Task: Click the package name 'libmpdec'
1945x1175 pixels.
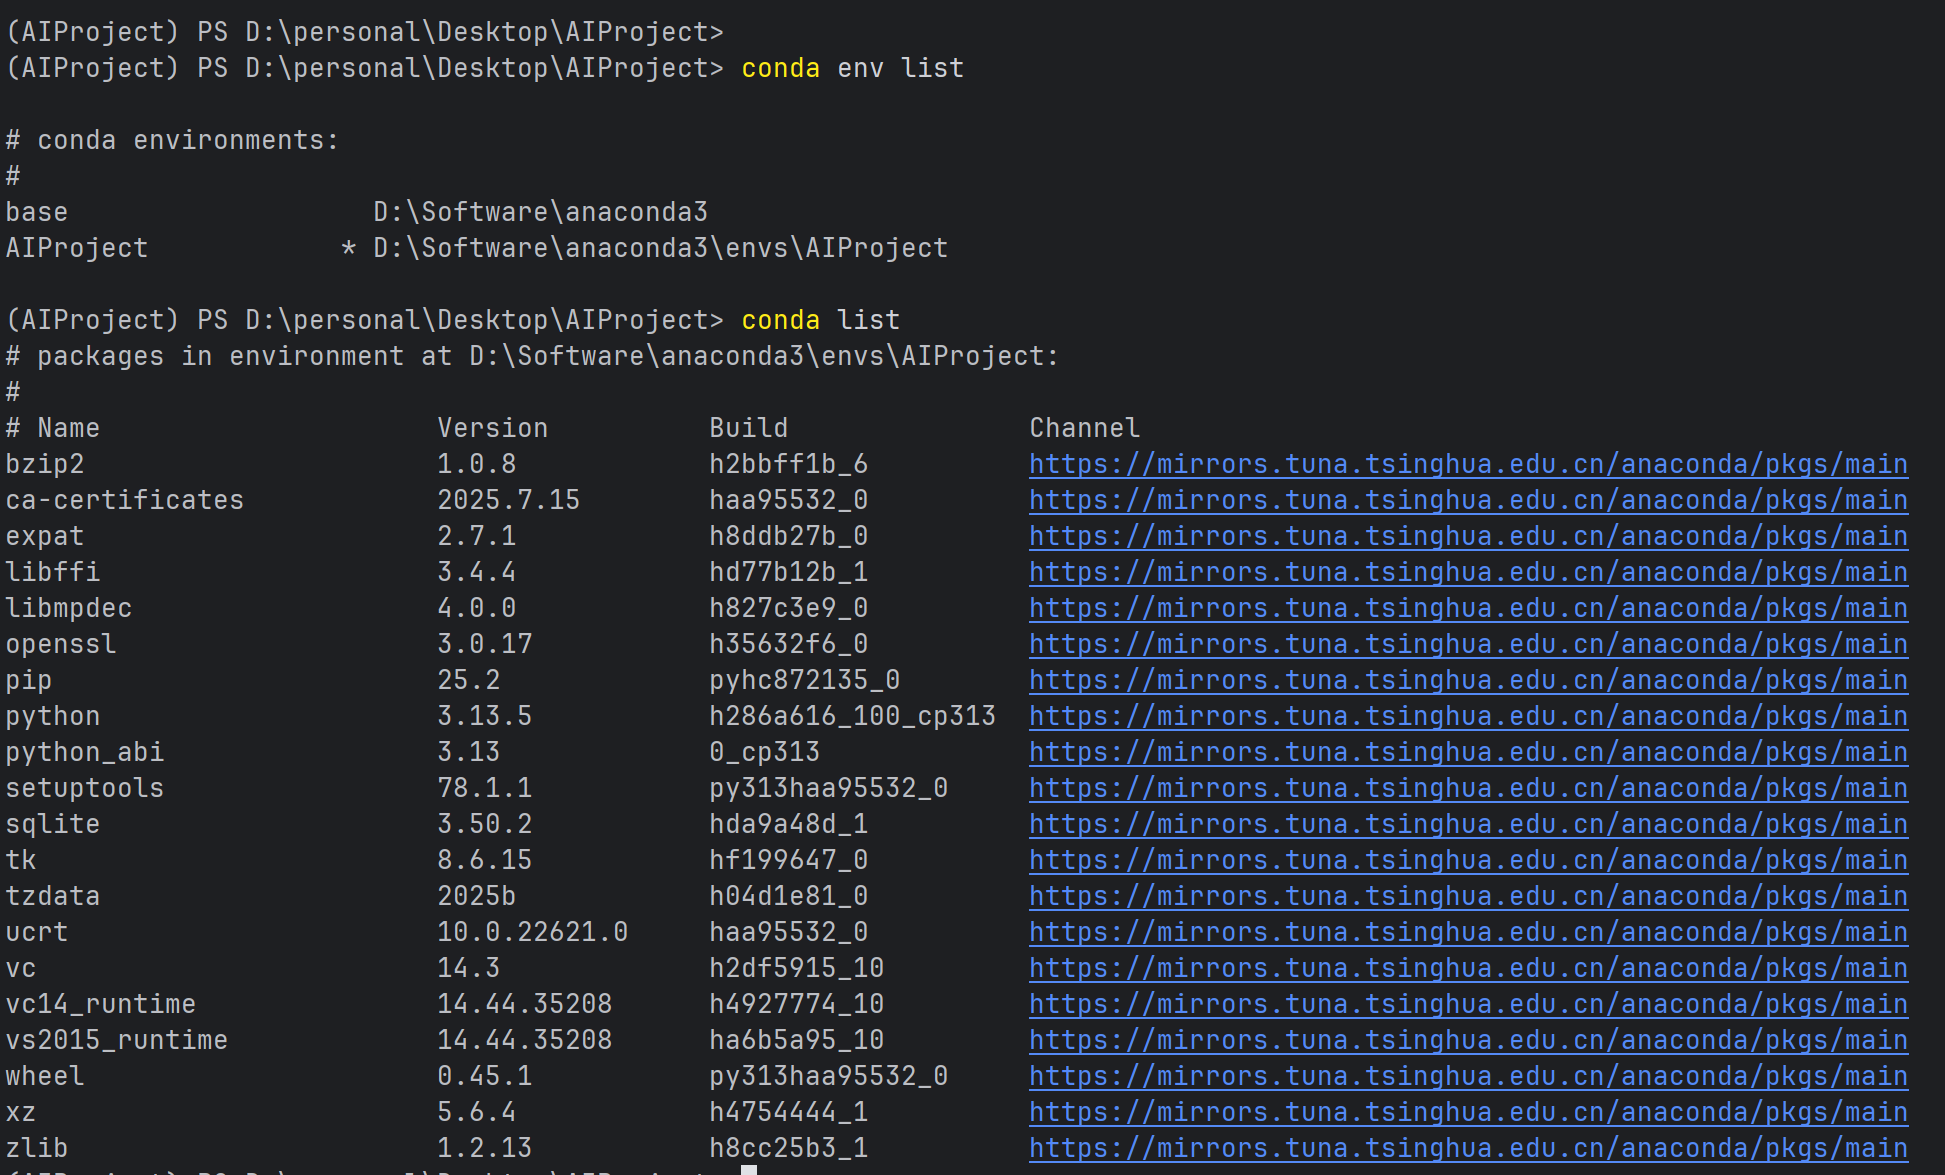Action: (x=68, y=608)
